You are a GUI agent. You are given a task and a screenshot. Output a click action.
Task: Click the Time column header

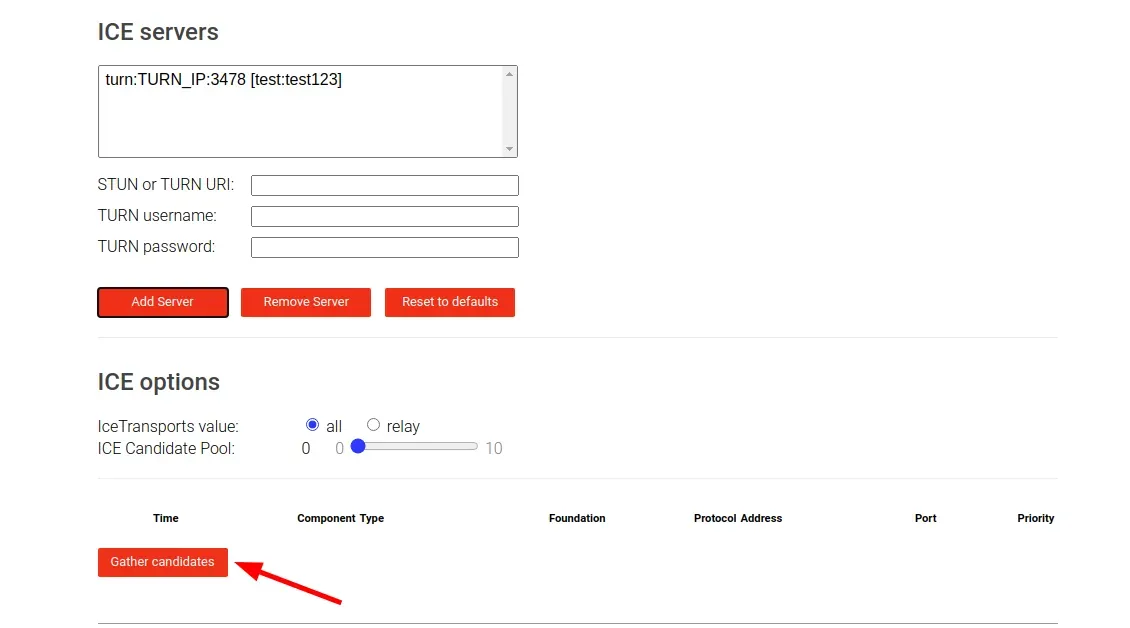pos(166,518)
